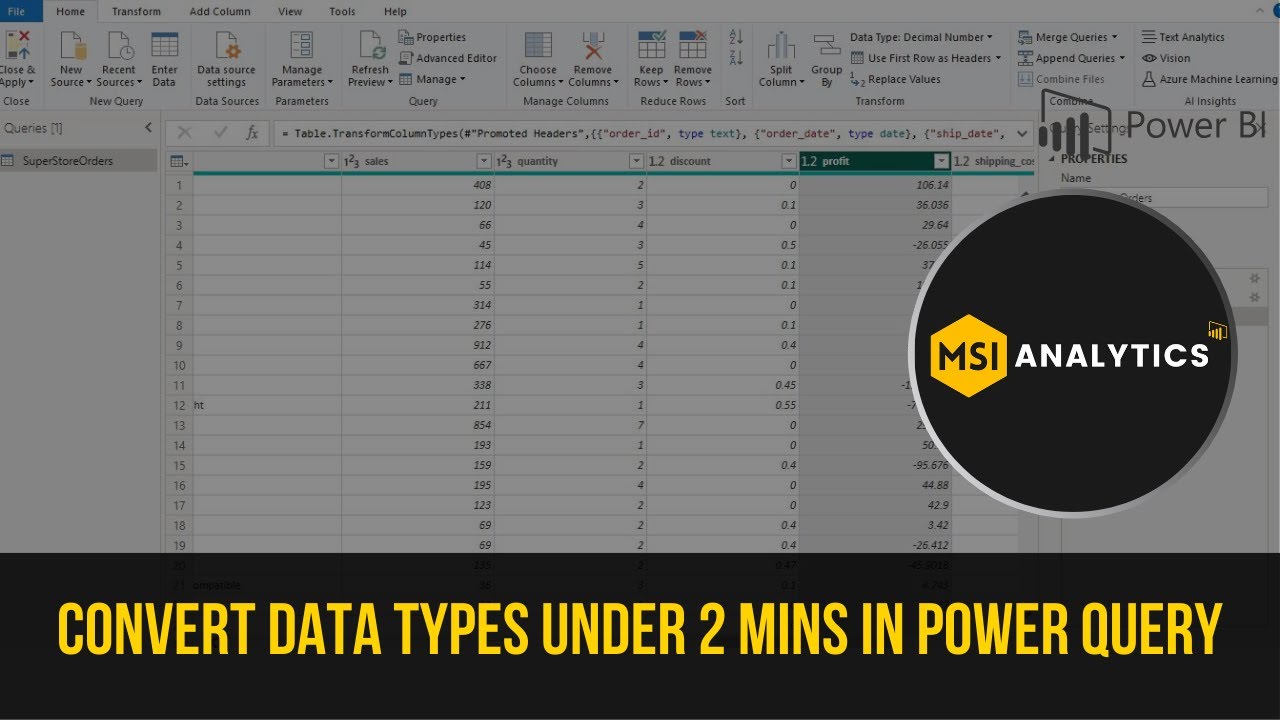1280x720 pixels.
Task: Click the fx formula icon
Action: click(253, 132)
